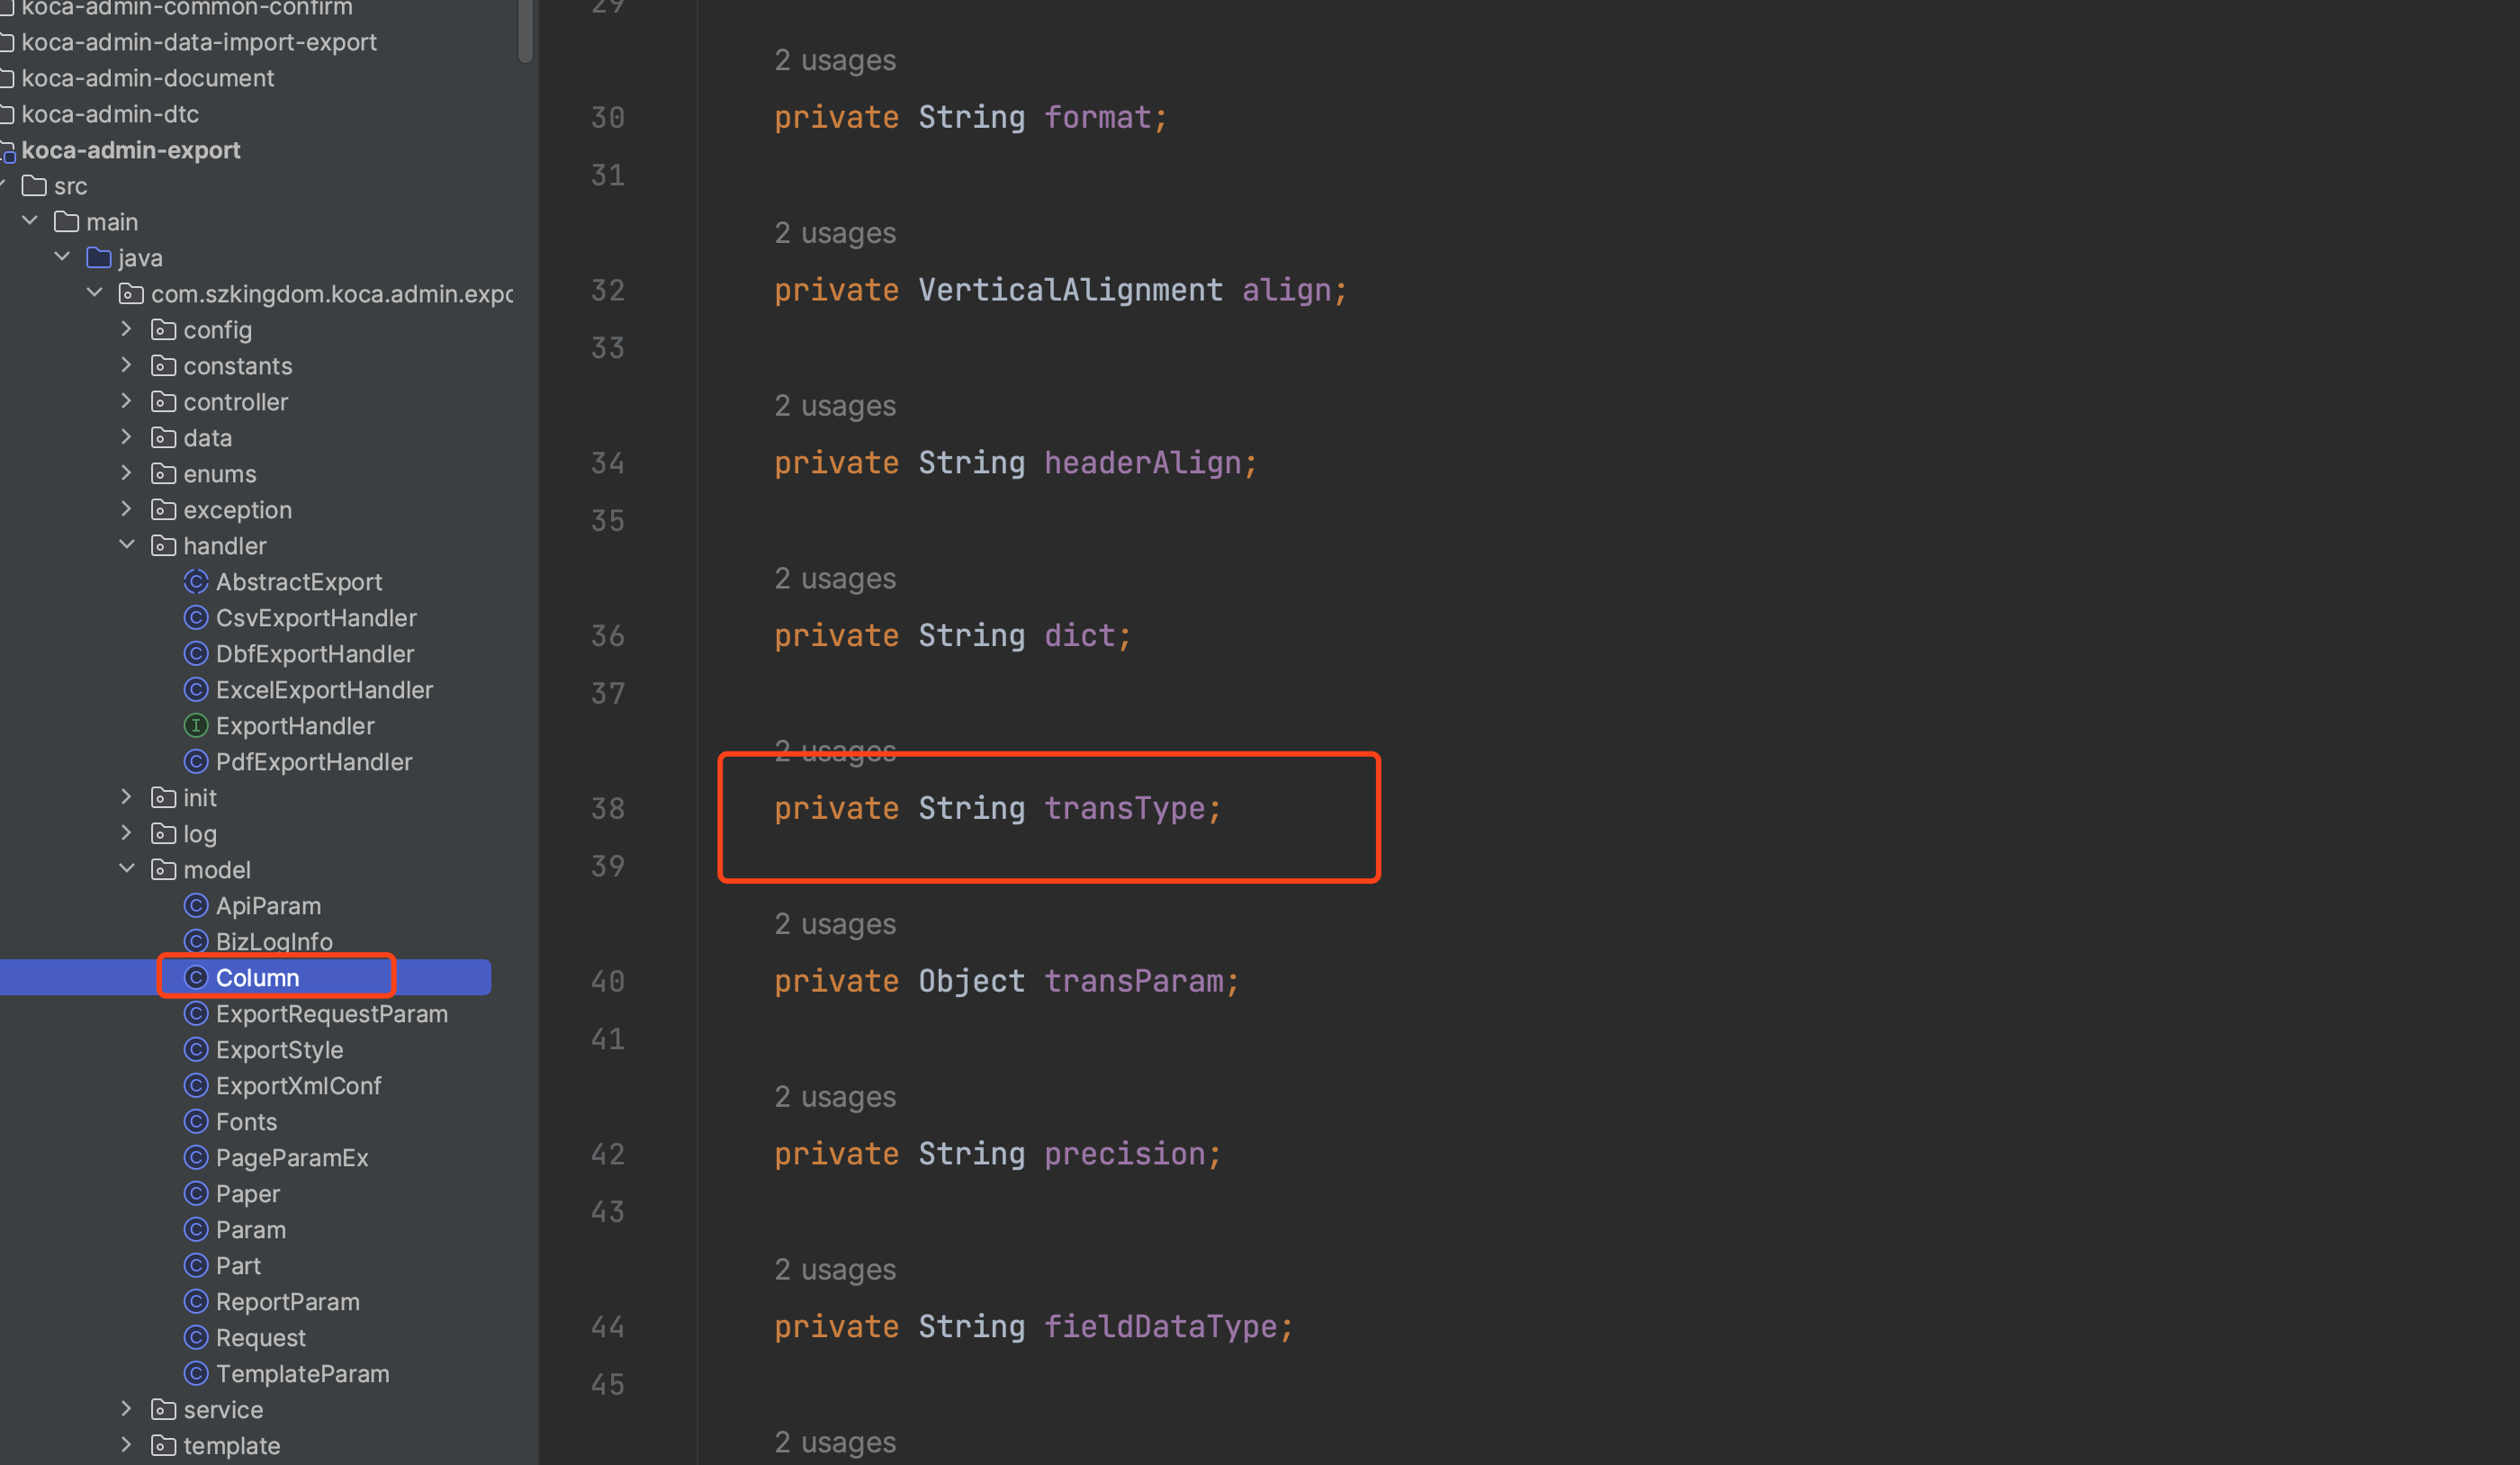Click the ExportHandler interface icon
The width and height of the screenshot is (2520, 1465).
point(196,726)
